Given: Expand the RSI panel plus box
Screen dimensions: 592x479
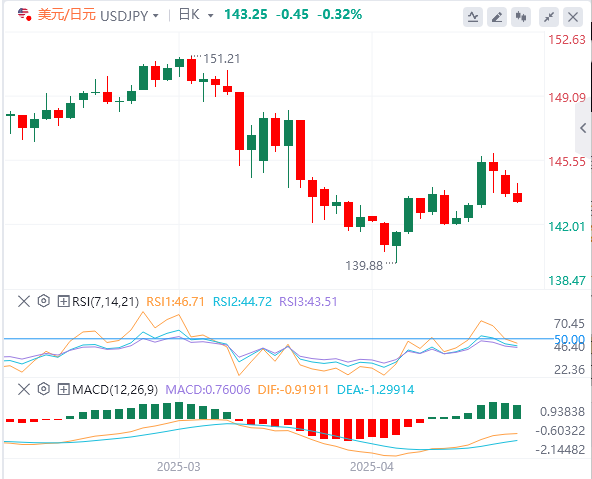Looking at the screenshot, I should tap(63, 301).
